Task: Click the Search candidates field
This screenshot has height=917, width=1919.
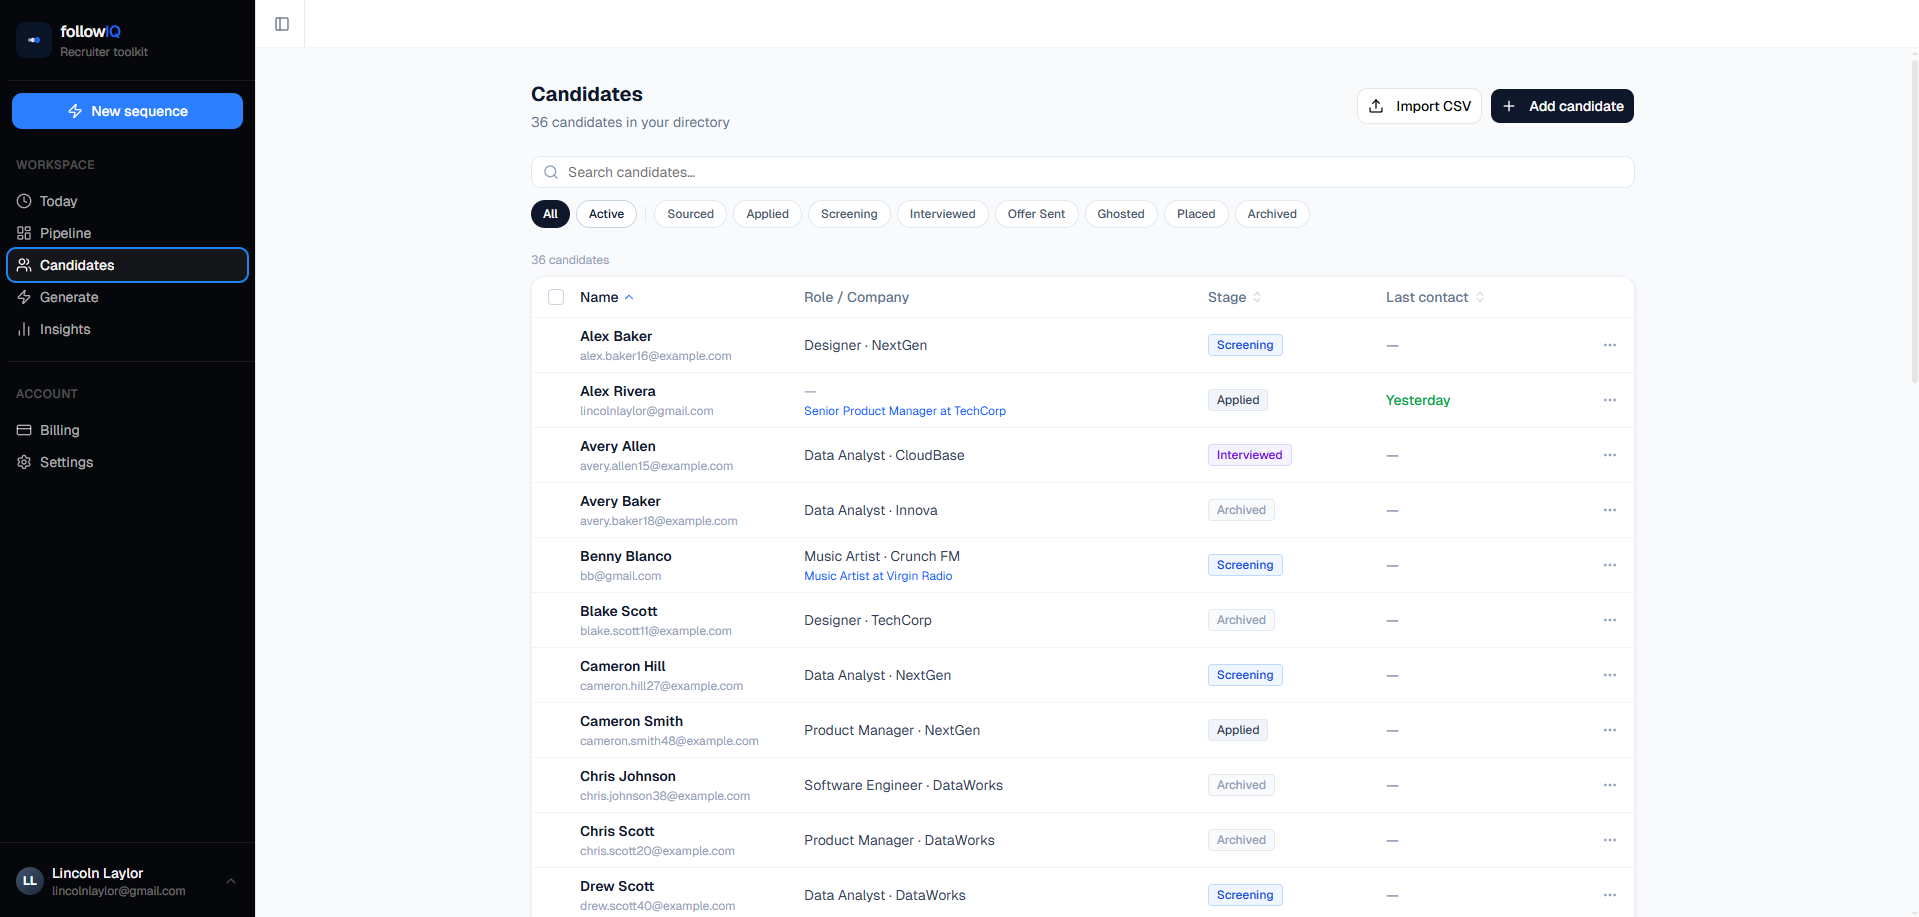Action: click(x=1082, y=172)
